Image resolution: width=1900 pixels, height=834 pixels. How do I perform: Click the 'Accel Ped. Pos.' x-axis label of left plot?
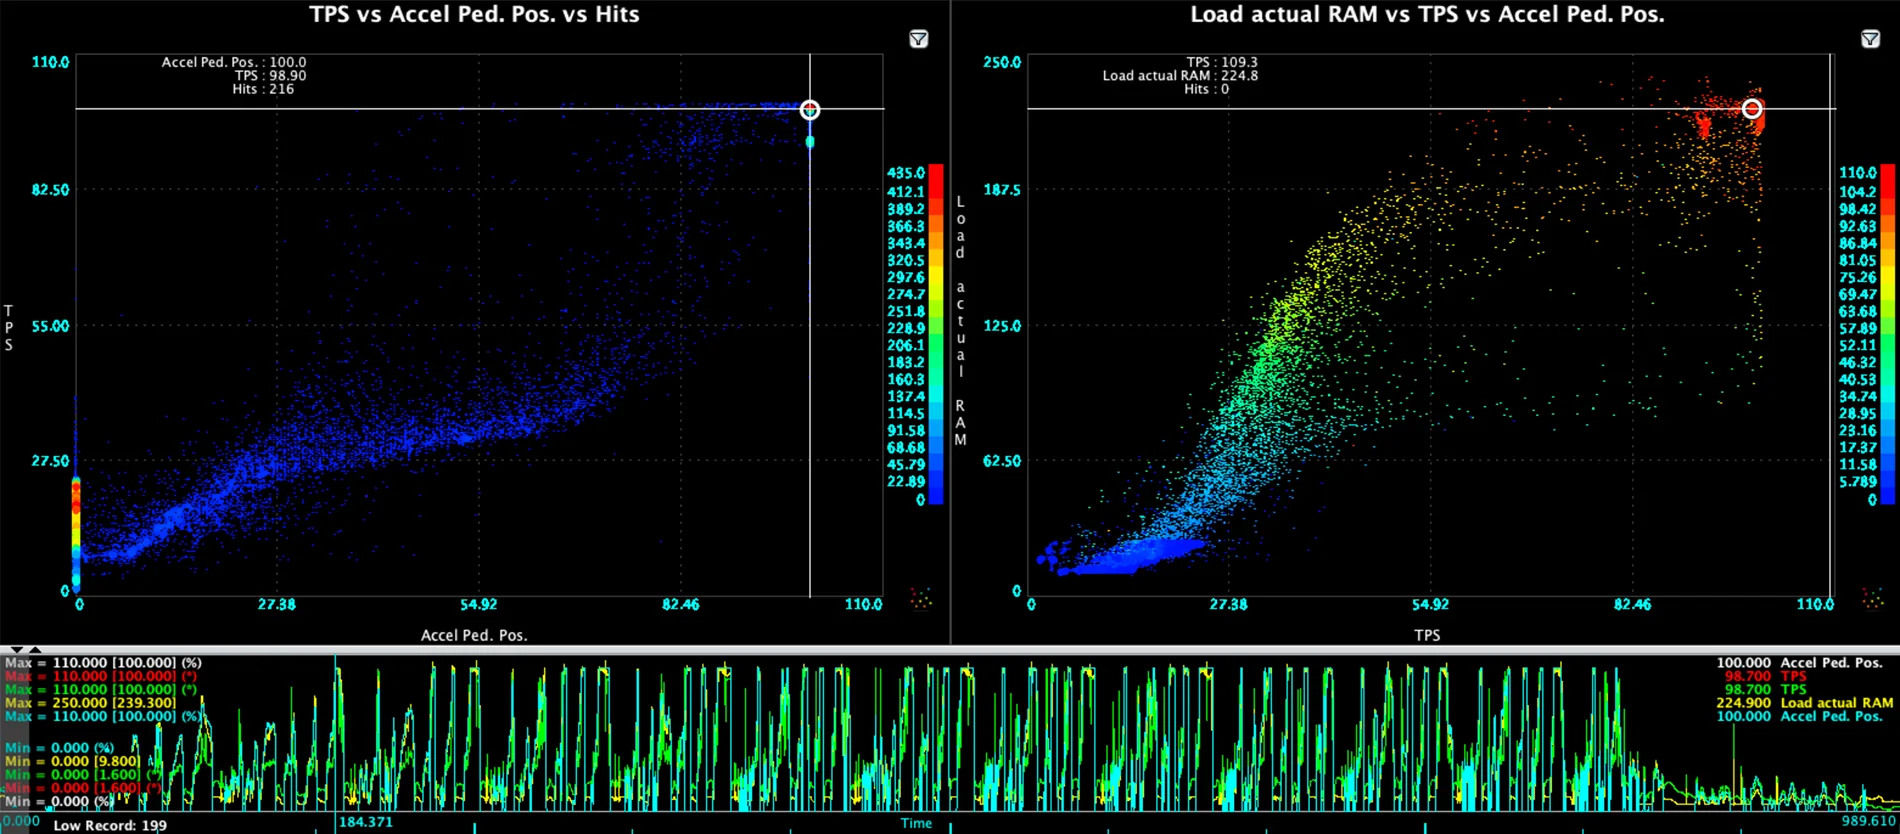click(474, 635)
